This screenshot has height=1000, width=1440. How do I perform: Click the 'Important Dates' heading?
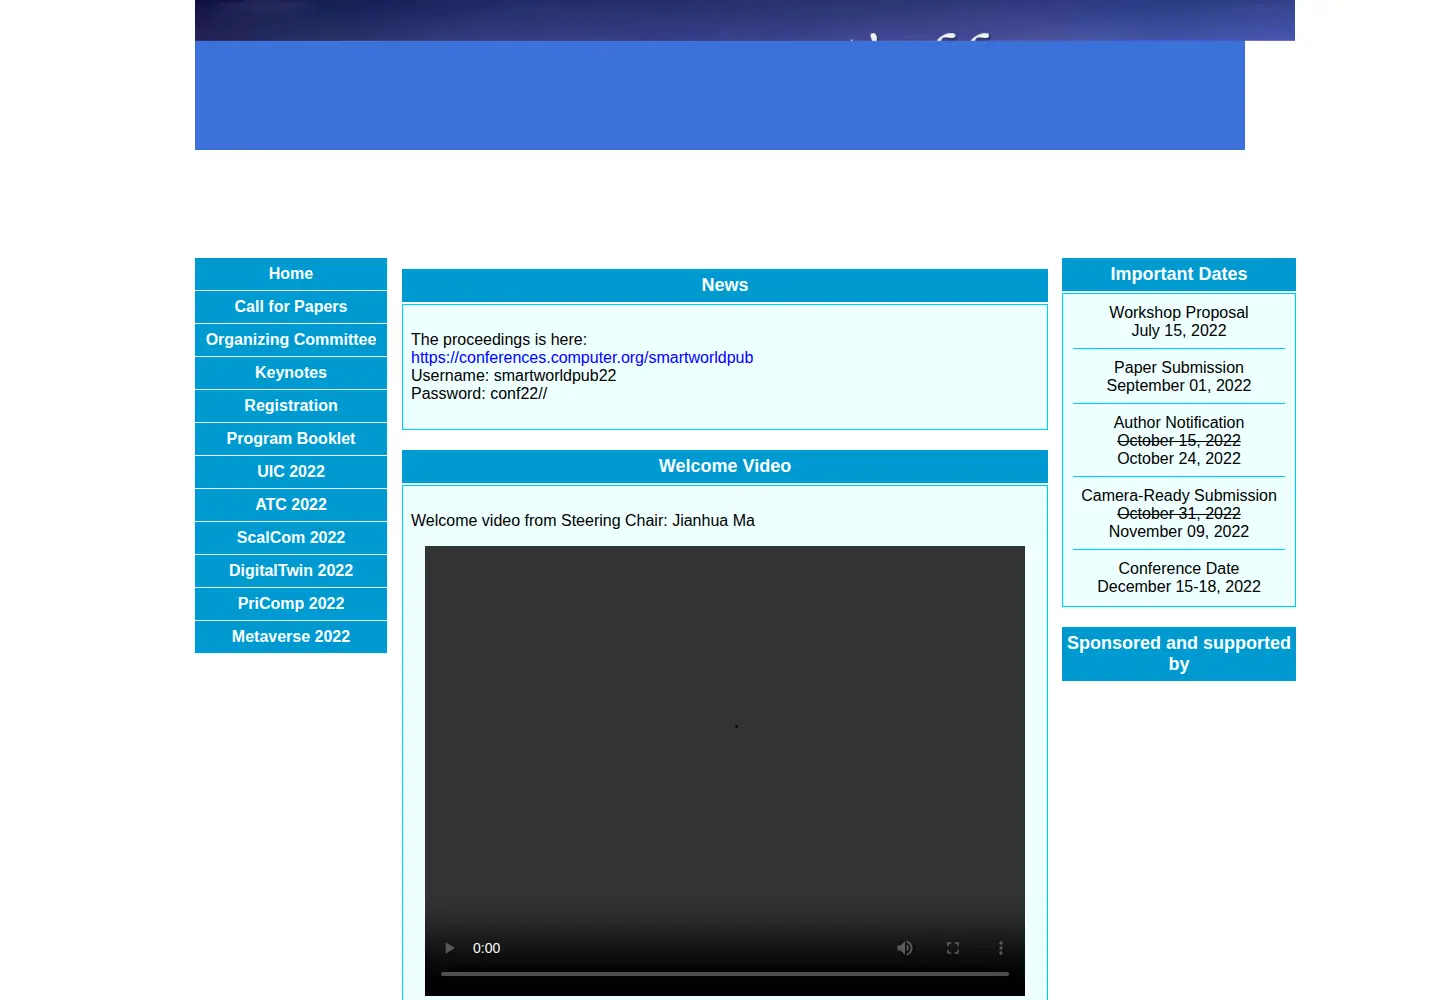[x=1179, y=274]
